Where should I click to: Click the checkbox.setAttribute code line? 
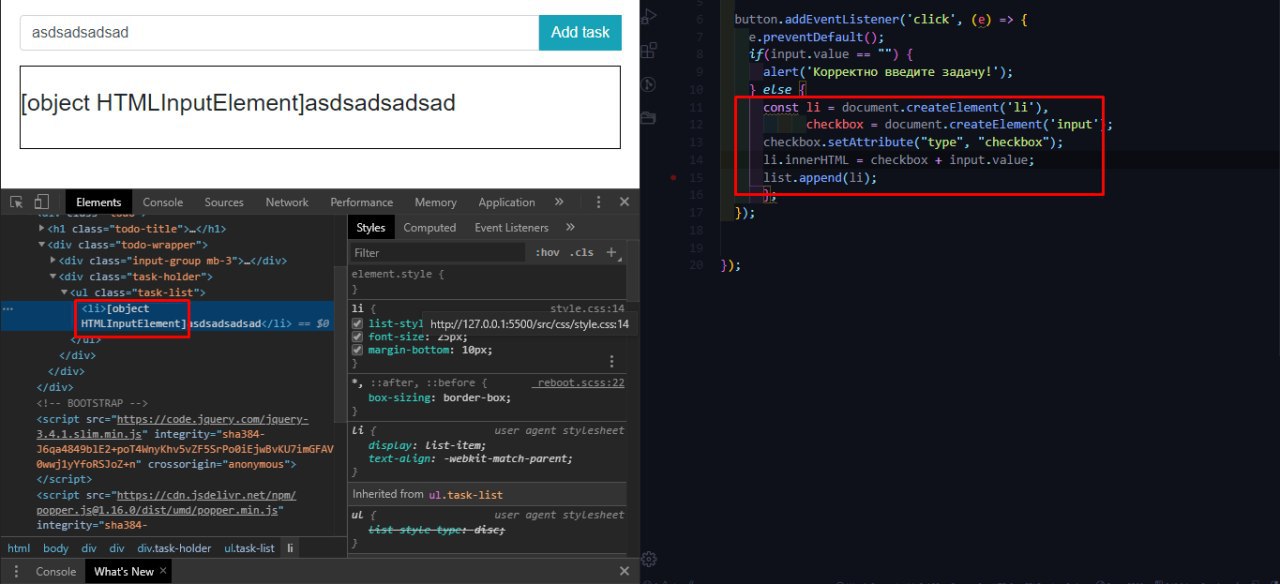(x=913, y=142)
